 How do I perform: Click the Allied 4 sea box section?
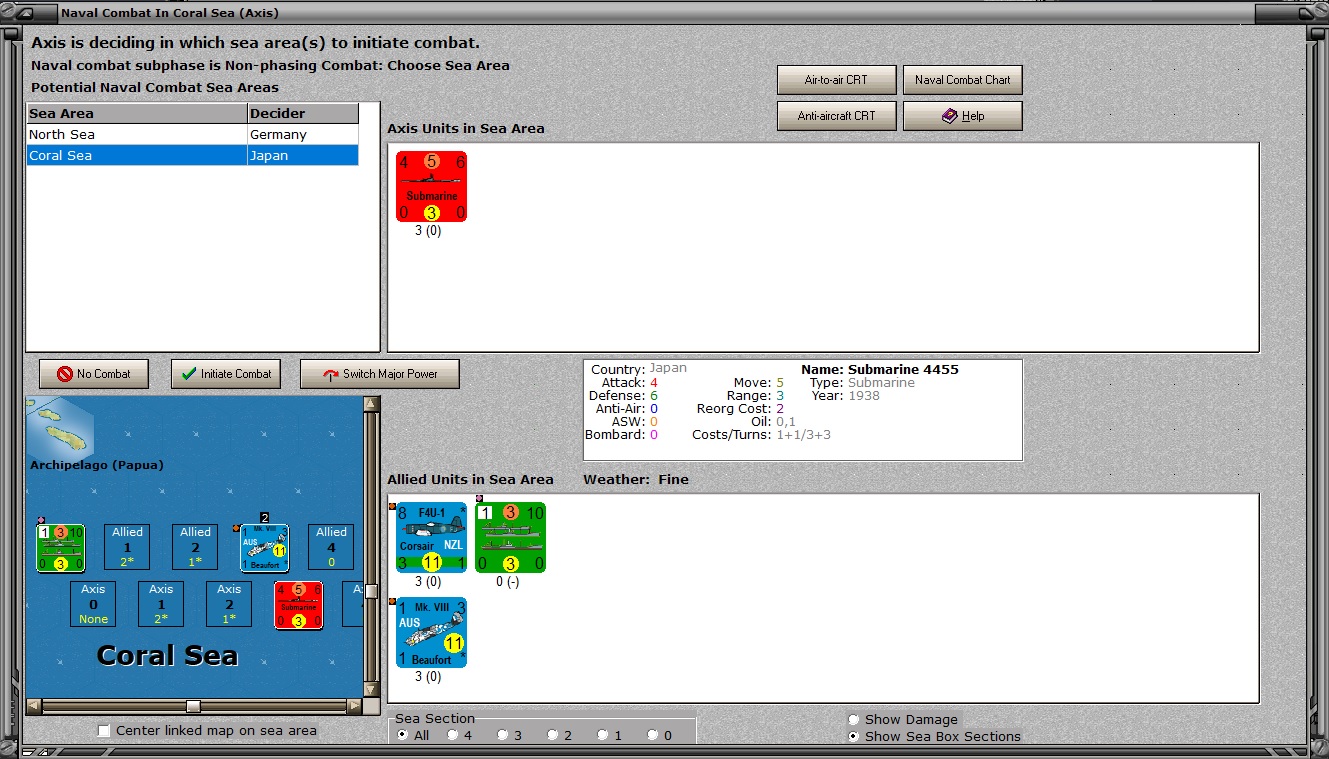[332, 547]
